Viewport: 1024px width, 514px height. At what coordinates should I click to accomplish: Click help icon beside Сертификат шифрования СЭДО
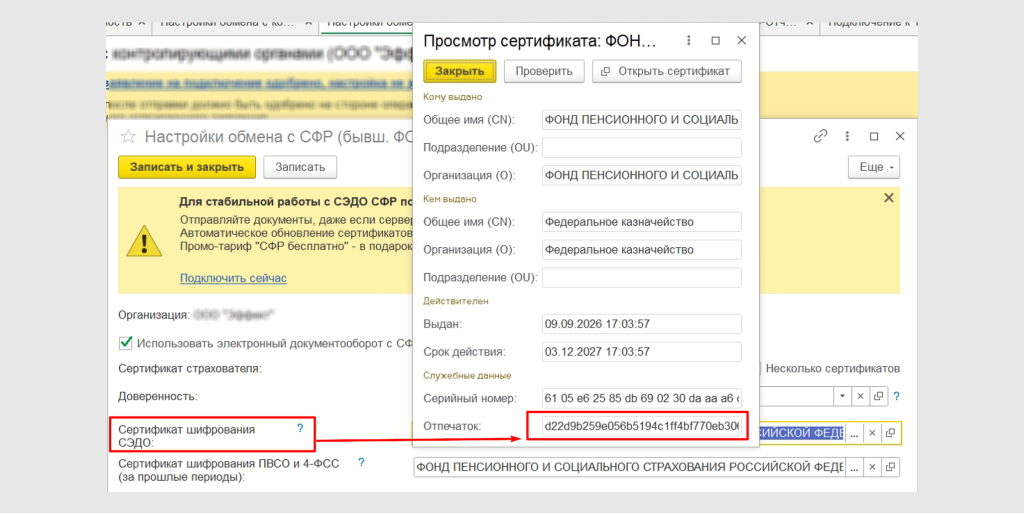click(300, 428)
